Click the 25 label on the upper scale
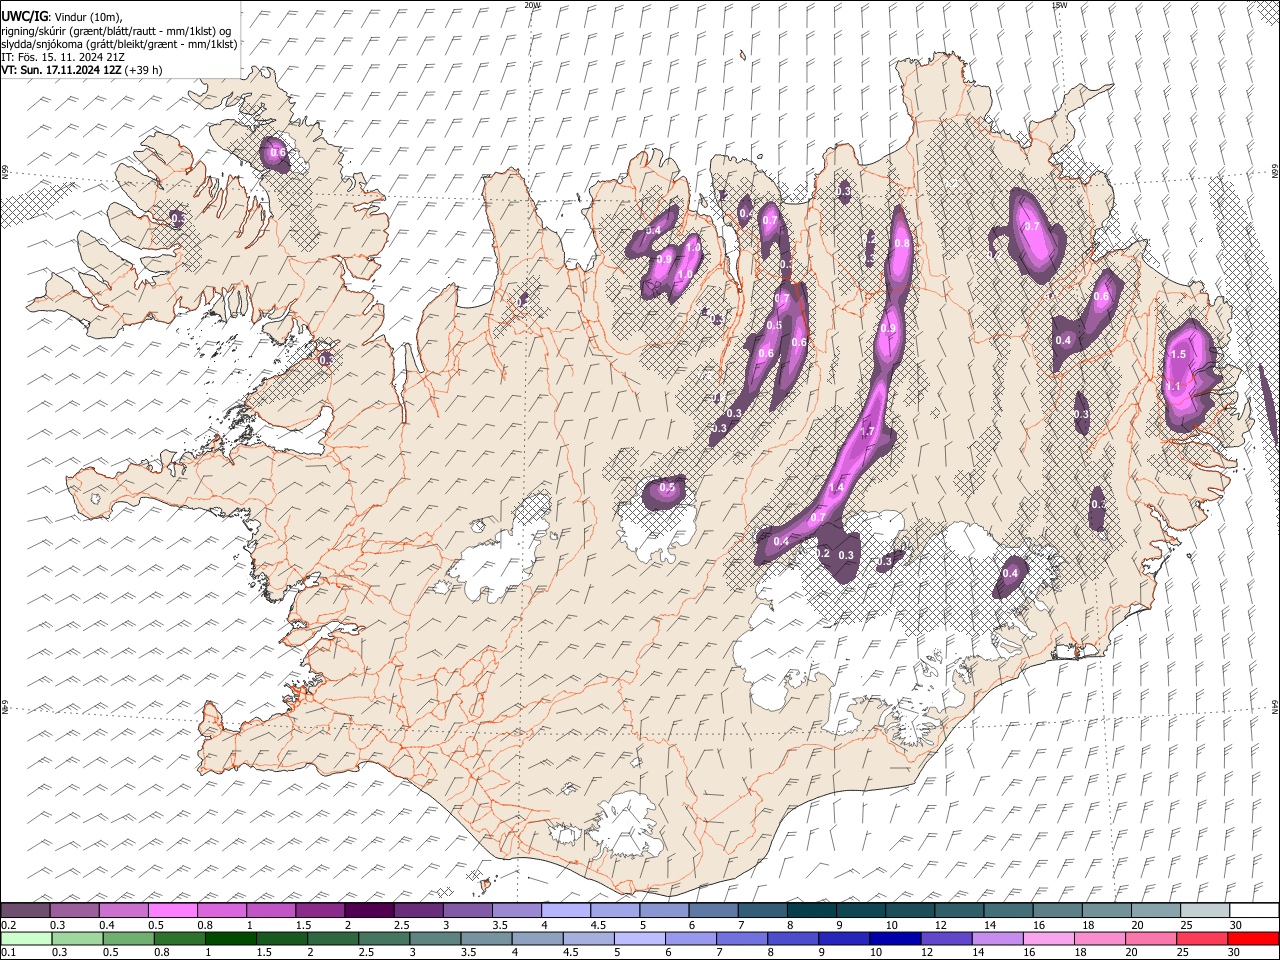The image size is (1280, 960). point(1185,925)
